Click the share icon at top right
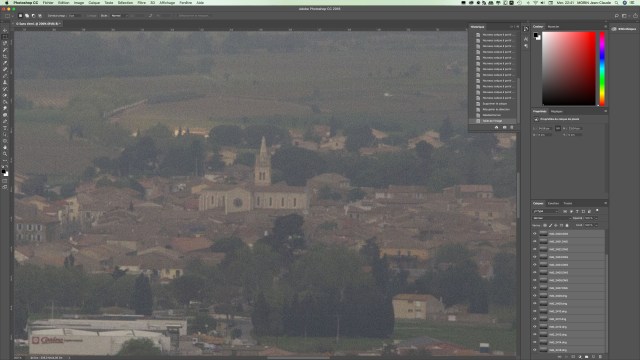 pyautogui.click(x=635, y=16)
